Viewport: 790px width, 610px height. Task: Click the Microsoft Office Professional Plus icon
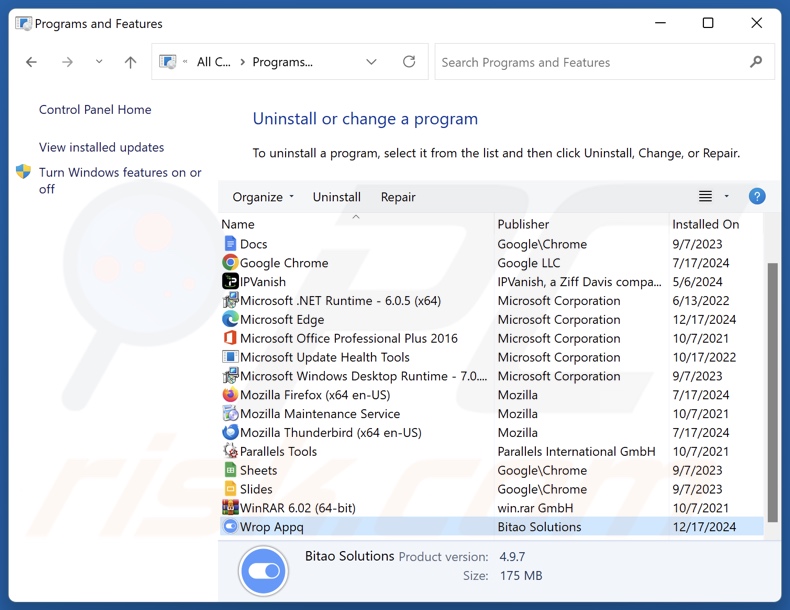click(x=230, y=338)
